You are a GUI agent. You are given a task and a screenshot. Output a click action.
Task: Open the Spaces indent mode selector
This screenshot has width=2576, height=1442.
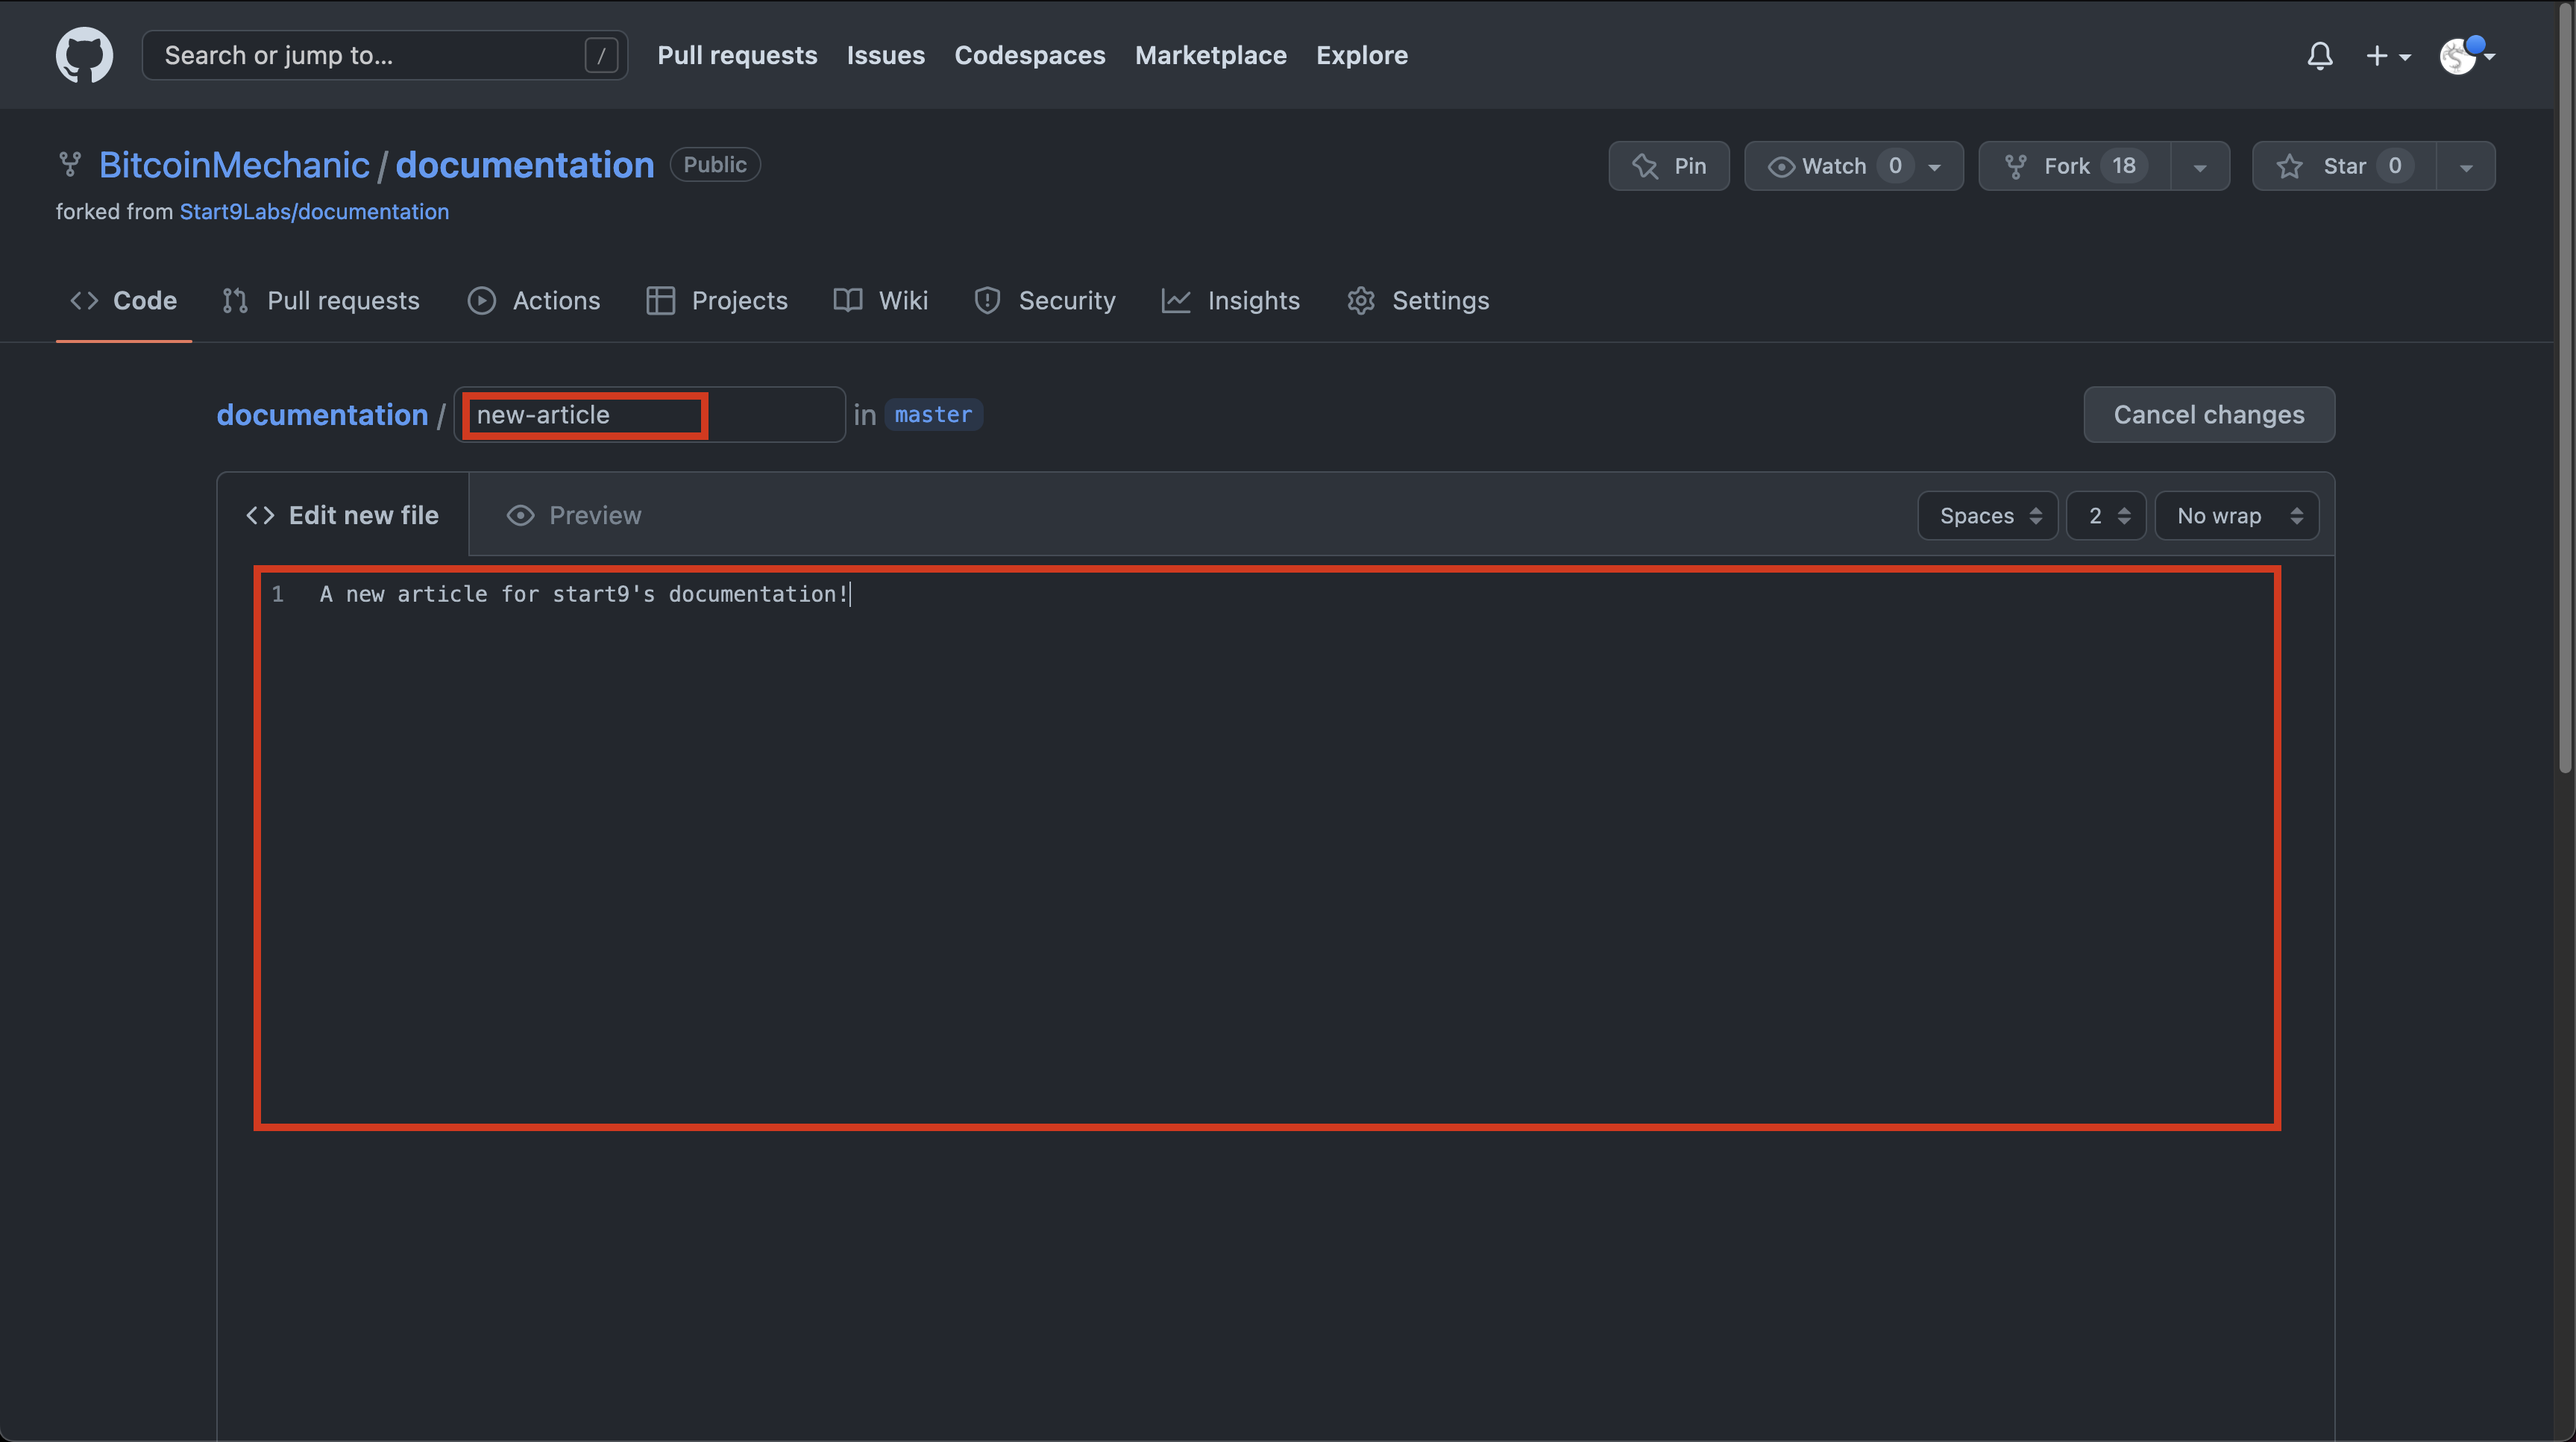click(1987, 516)
